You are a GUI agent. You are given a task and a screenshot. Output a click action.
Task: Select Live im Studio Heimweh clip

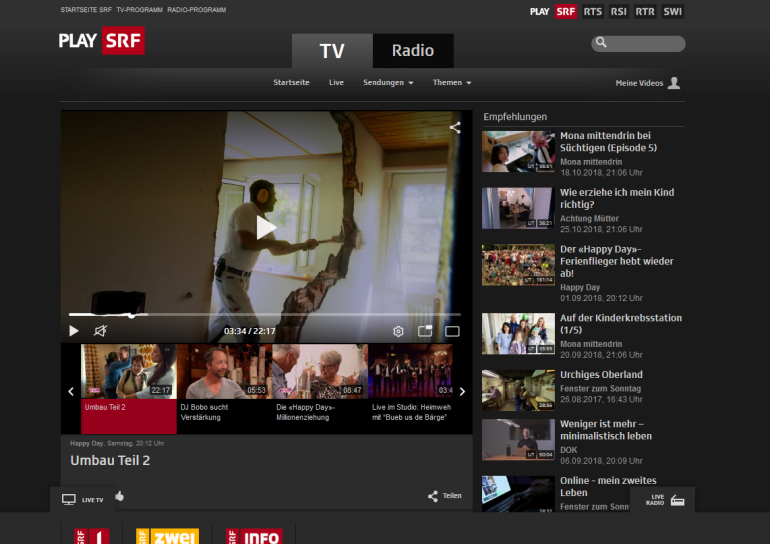click(411, 388)
